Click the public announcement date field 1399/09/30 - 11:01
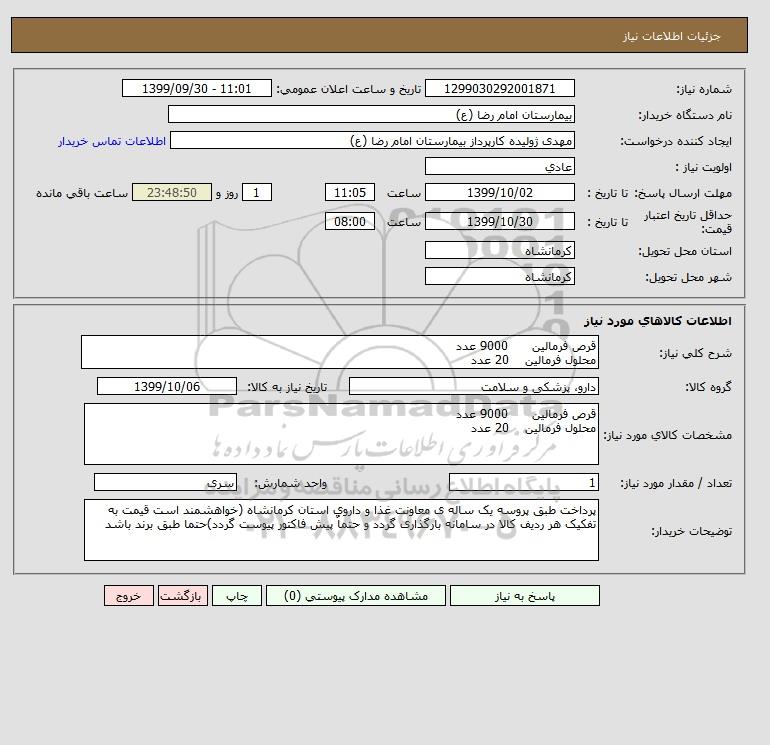770x745 pixels. tap(196, 88)
